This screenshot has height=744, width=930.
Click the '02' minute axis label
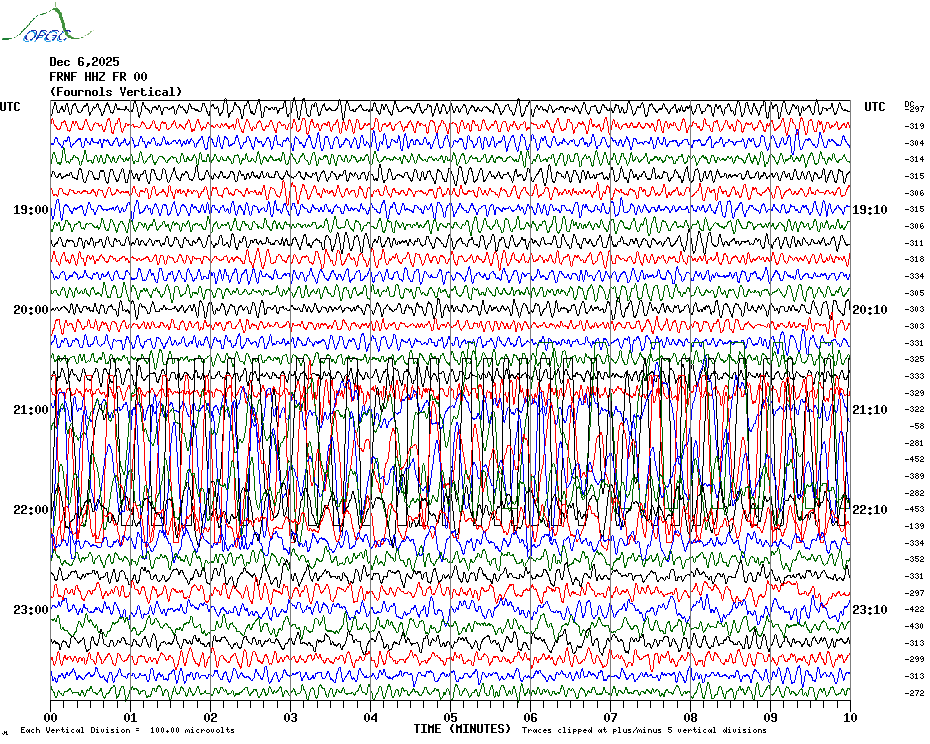click(211, 717)
